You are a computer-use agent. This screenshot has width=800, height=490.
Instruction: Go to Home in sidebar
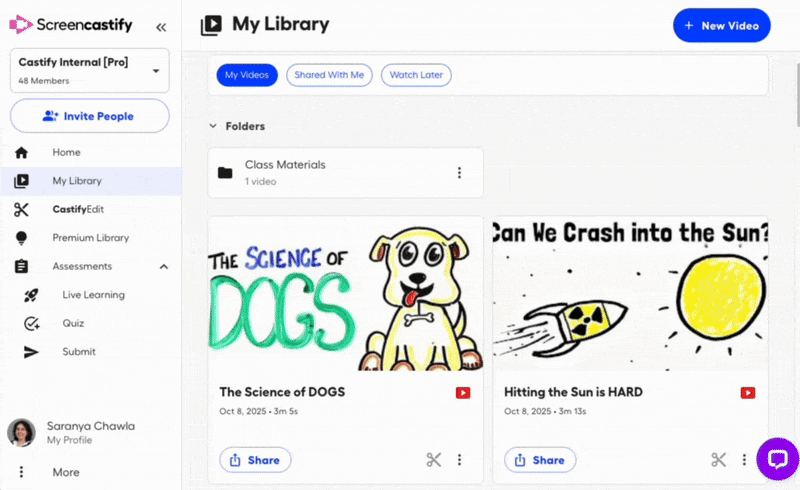click(x=66, y=152)
